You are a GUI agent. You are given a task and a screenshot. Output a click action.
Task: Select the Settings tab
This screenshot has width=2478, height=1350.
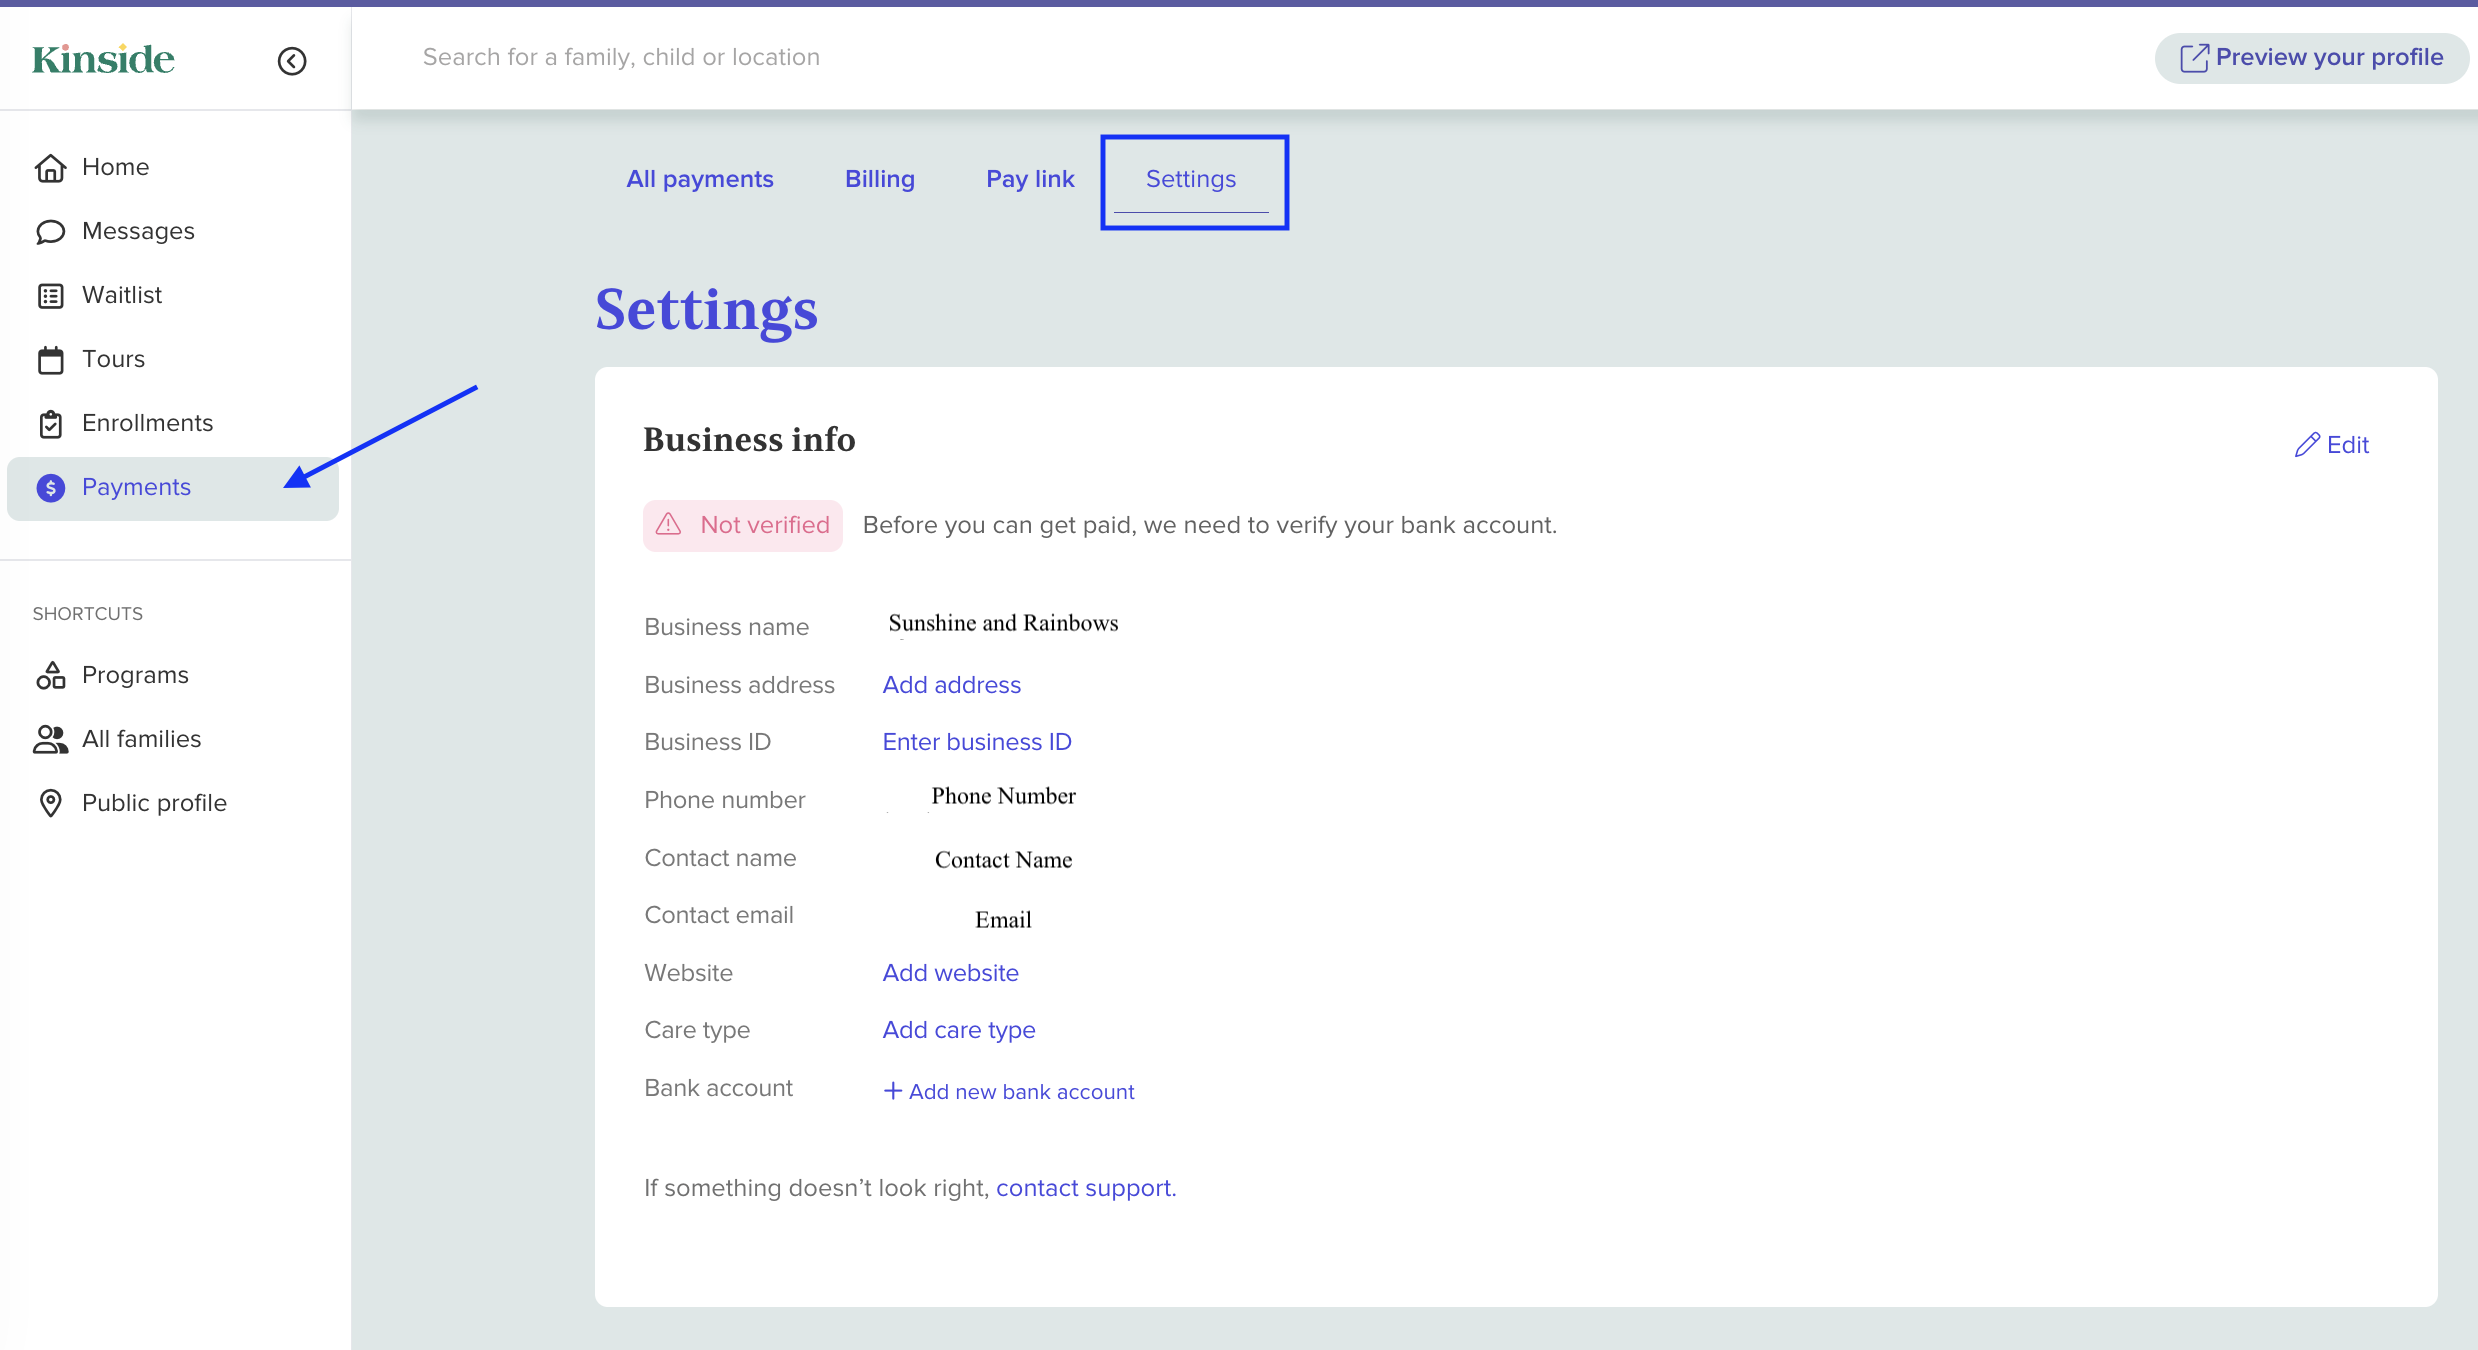click(x=1191, y=179)
